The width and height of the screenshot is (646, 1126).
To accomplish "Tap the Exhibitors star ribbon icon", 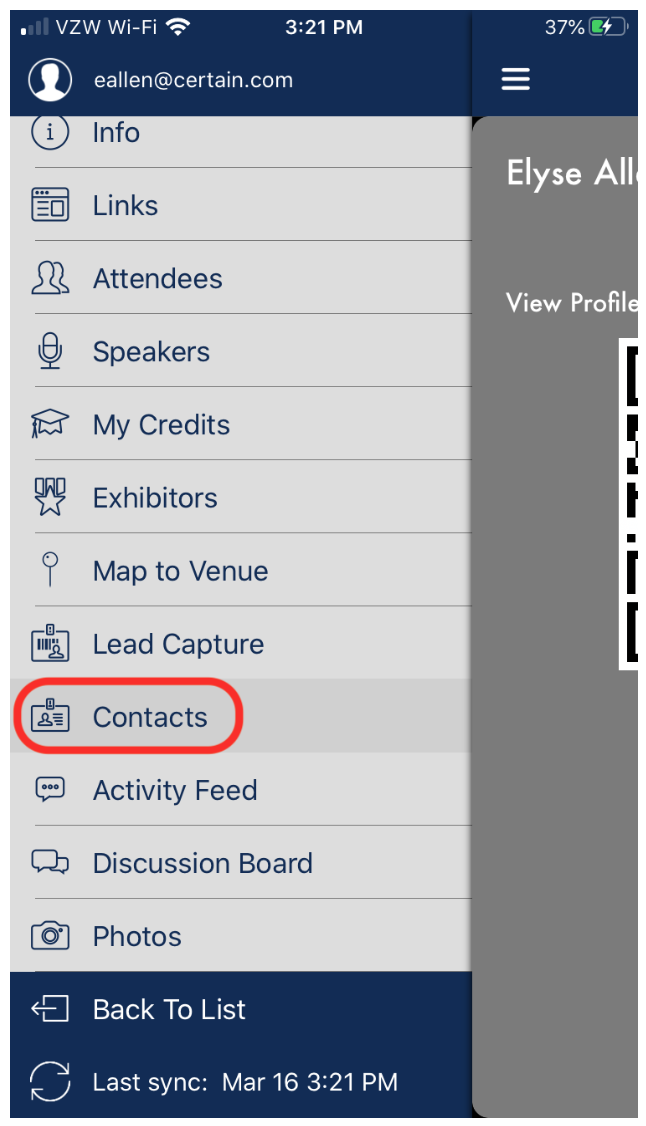I will (x=50, y=497).
